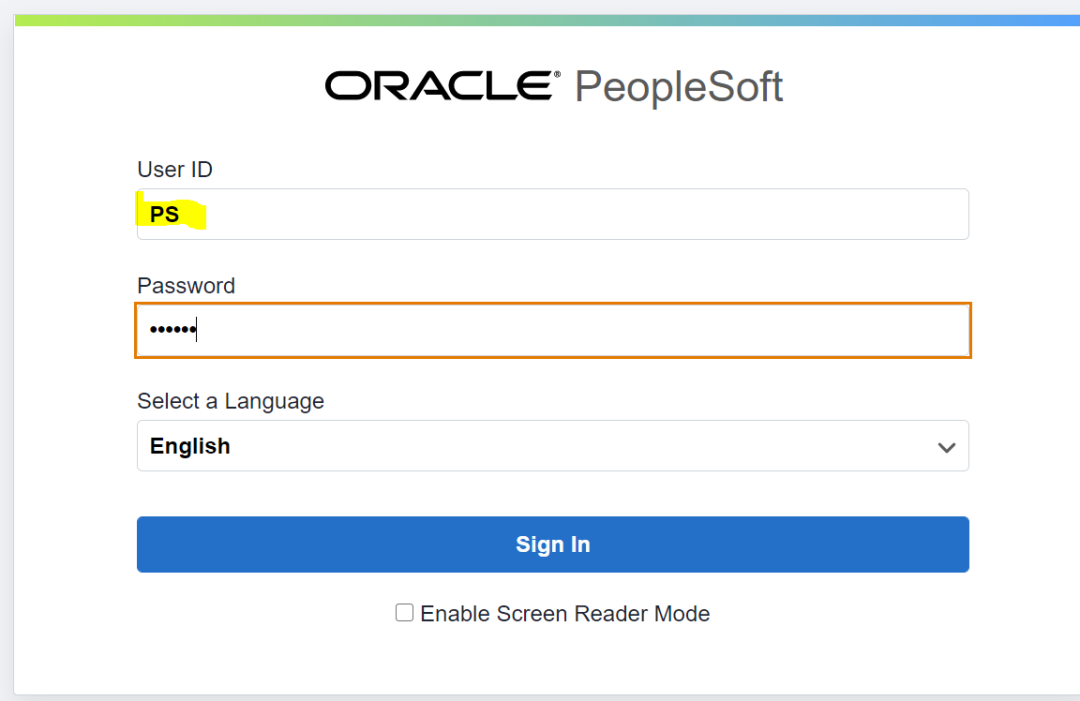Click the Oracle PeopleSoft logo
Image resolution: width=1080 pixels, height=701 pixels.
tap(554, 87)
